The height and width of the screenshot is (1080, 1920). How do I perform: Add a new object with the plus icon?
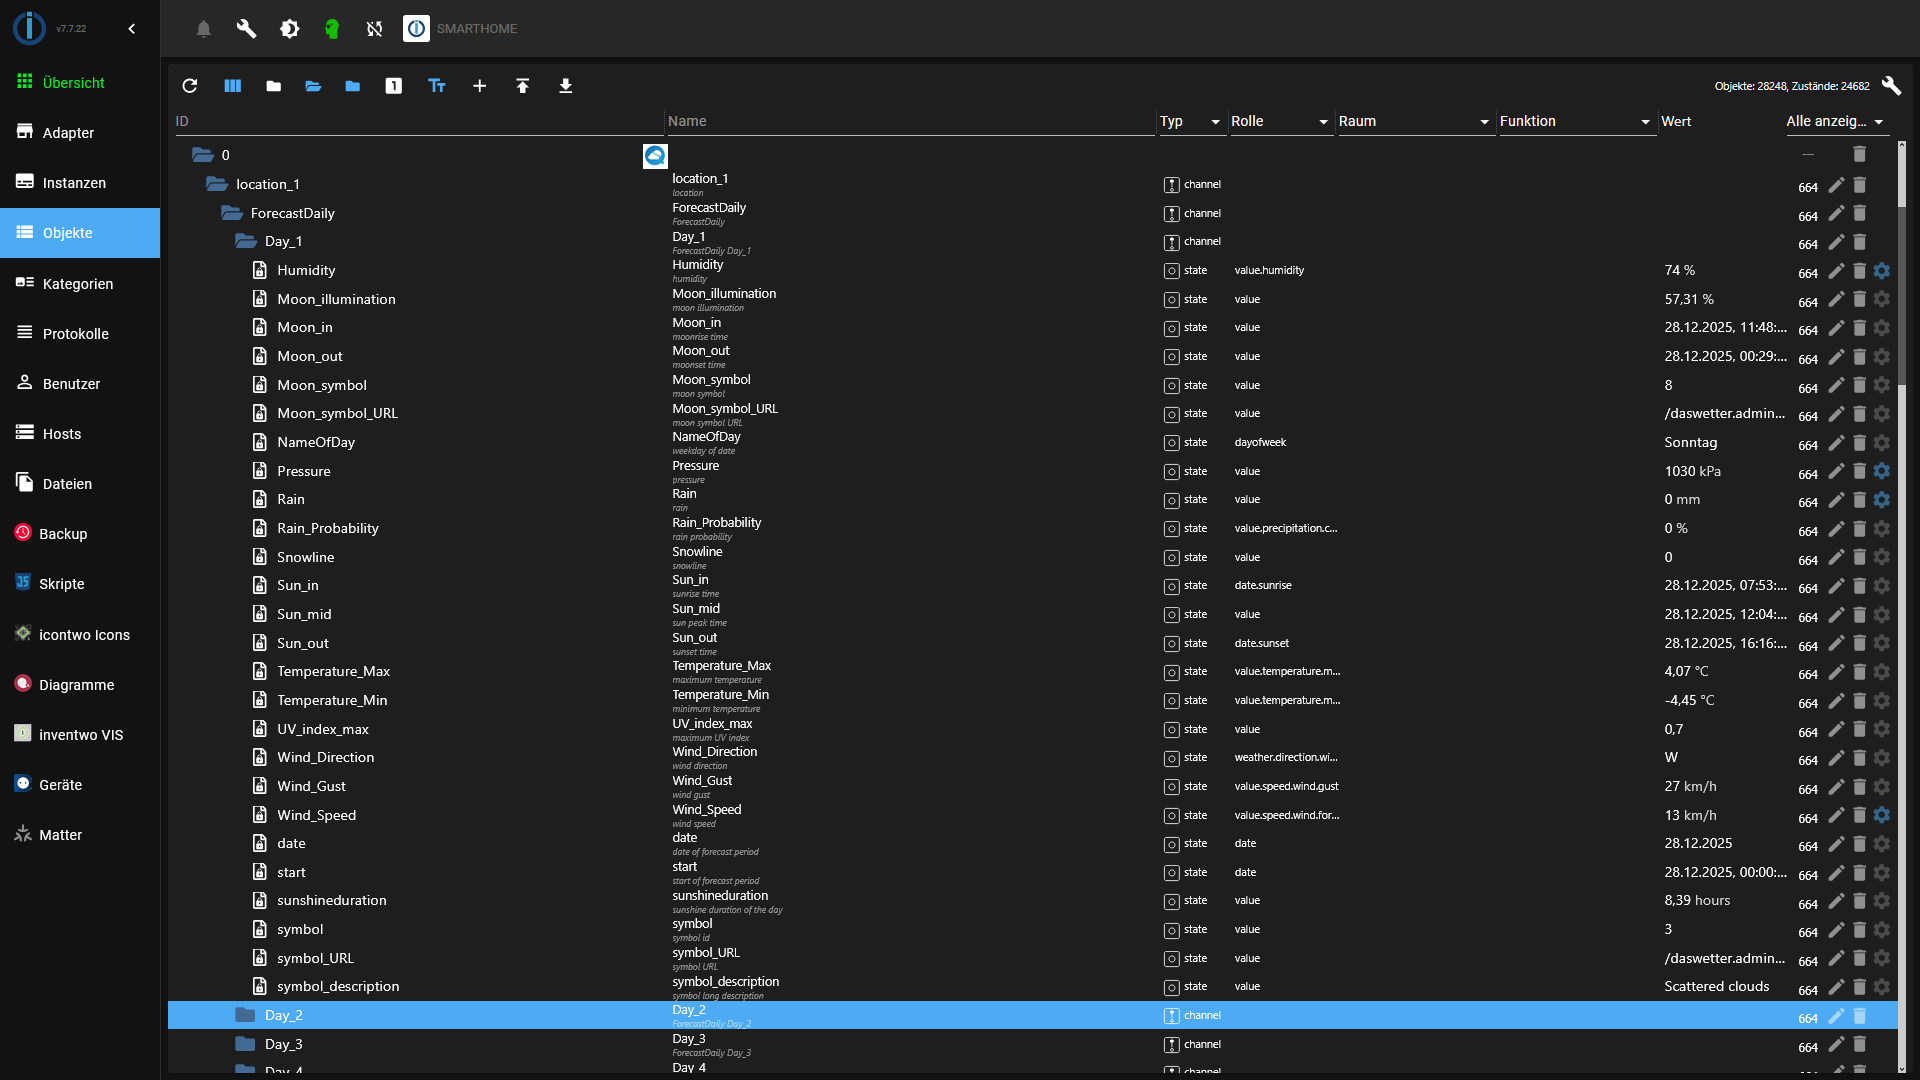[480, 86]
